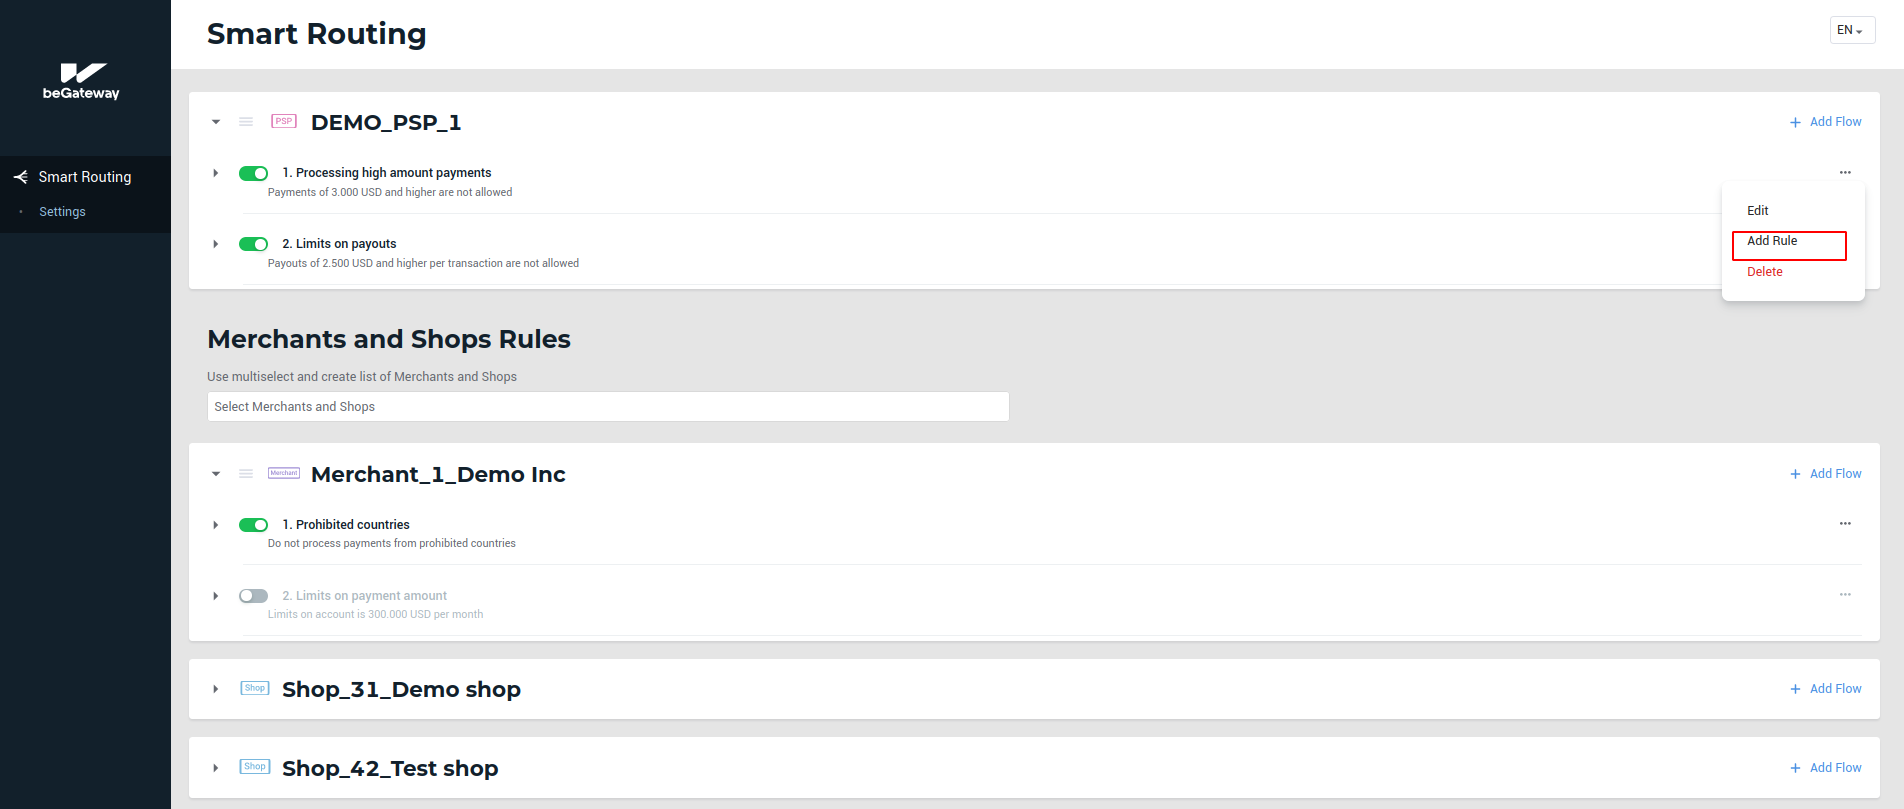Open more options for Prohibited countries flow

click(x=1845, y=524)
